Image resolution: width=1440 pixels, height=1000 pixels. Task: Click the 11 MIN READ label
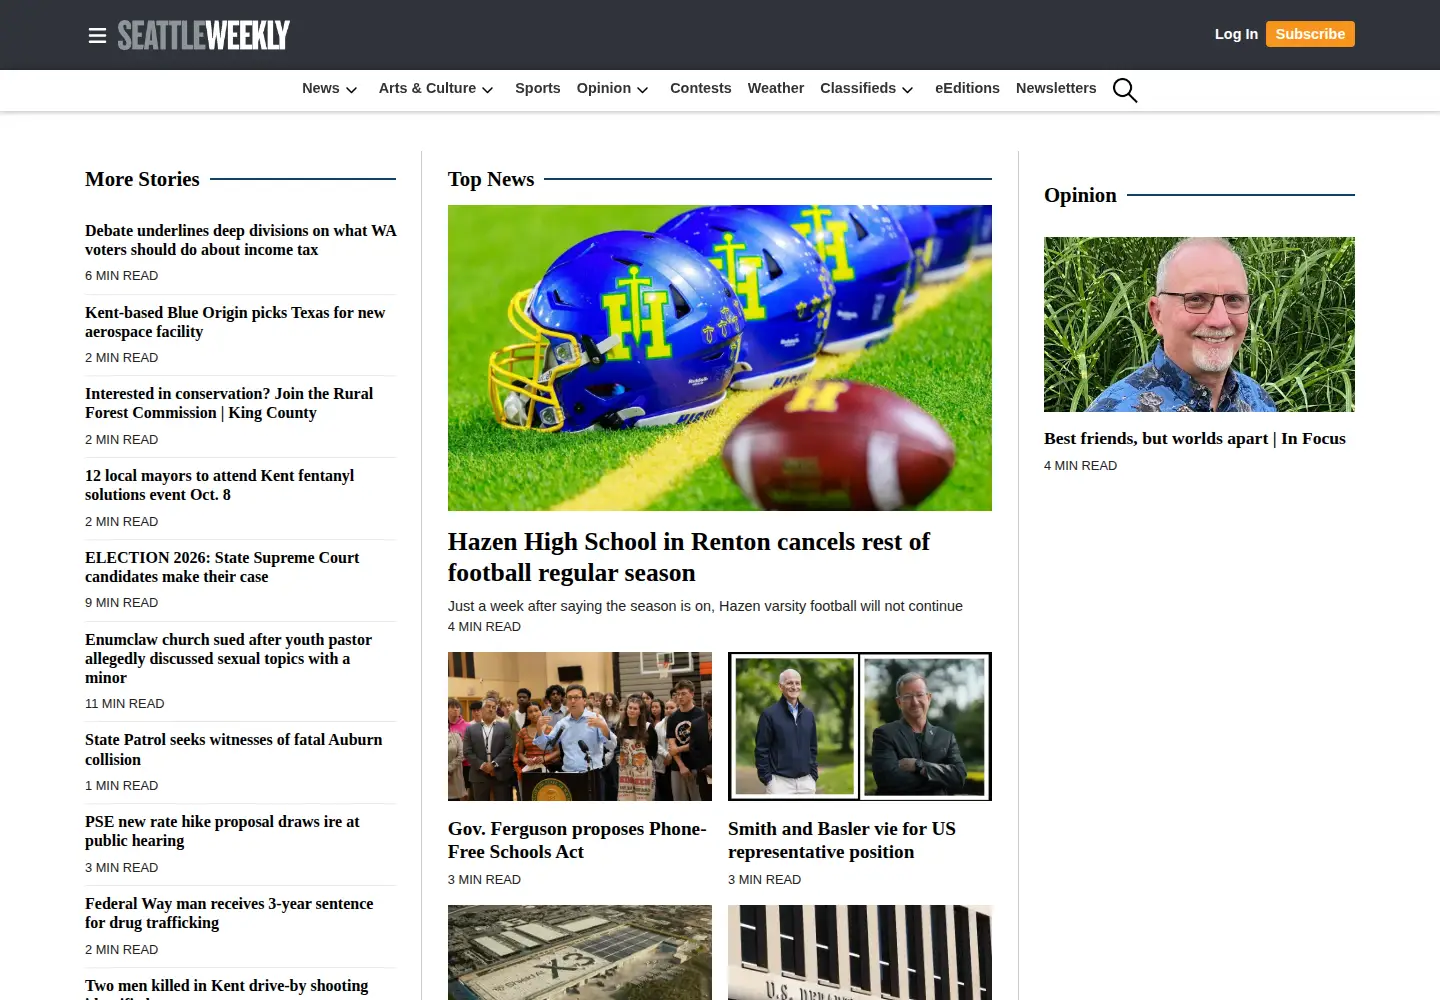(x=125, y=704)
